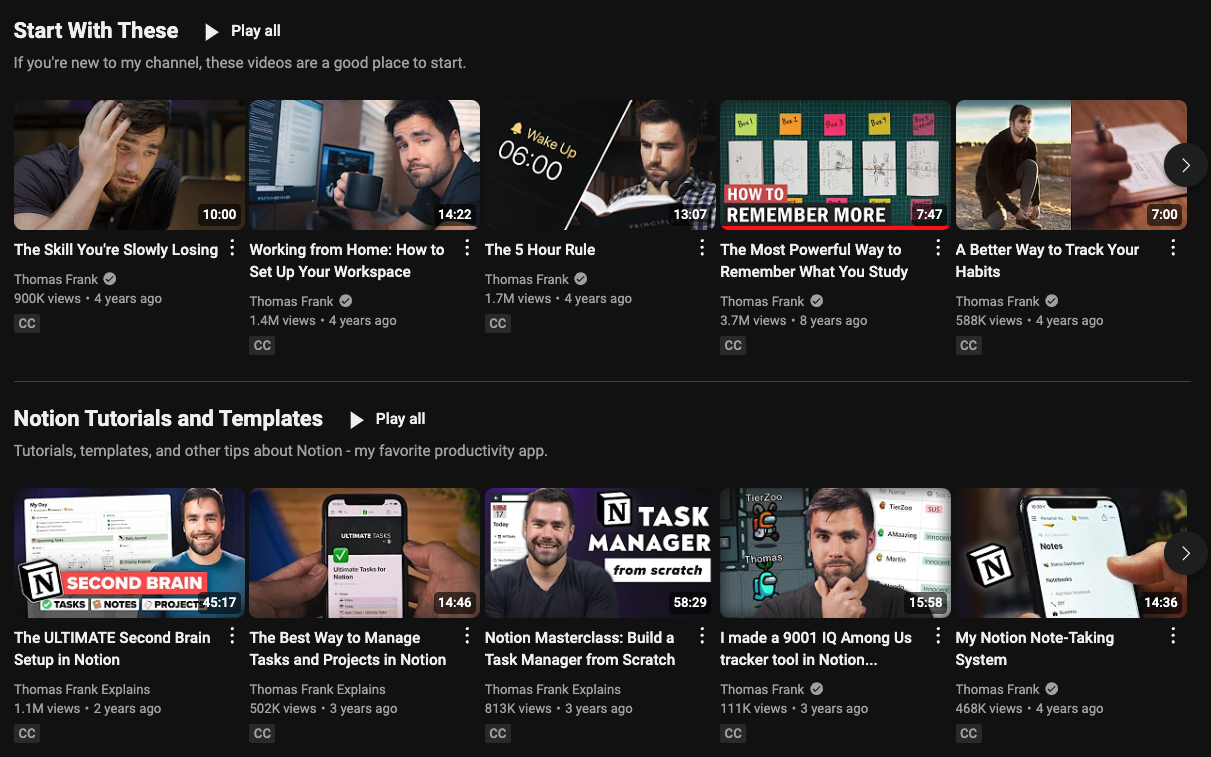Click the CC badge under The 5 Hour Rule
Viewport: 1211px width, 757px height.
[497, 323]
